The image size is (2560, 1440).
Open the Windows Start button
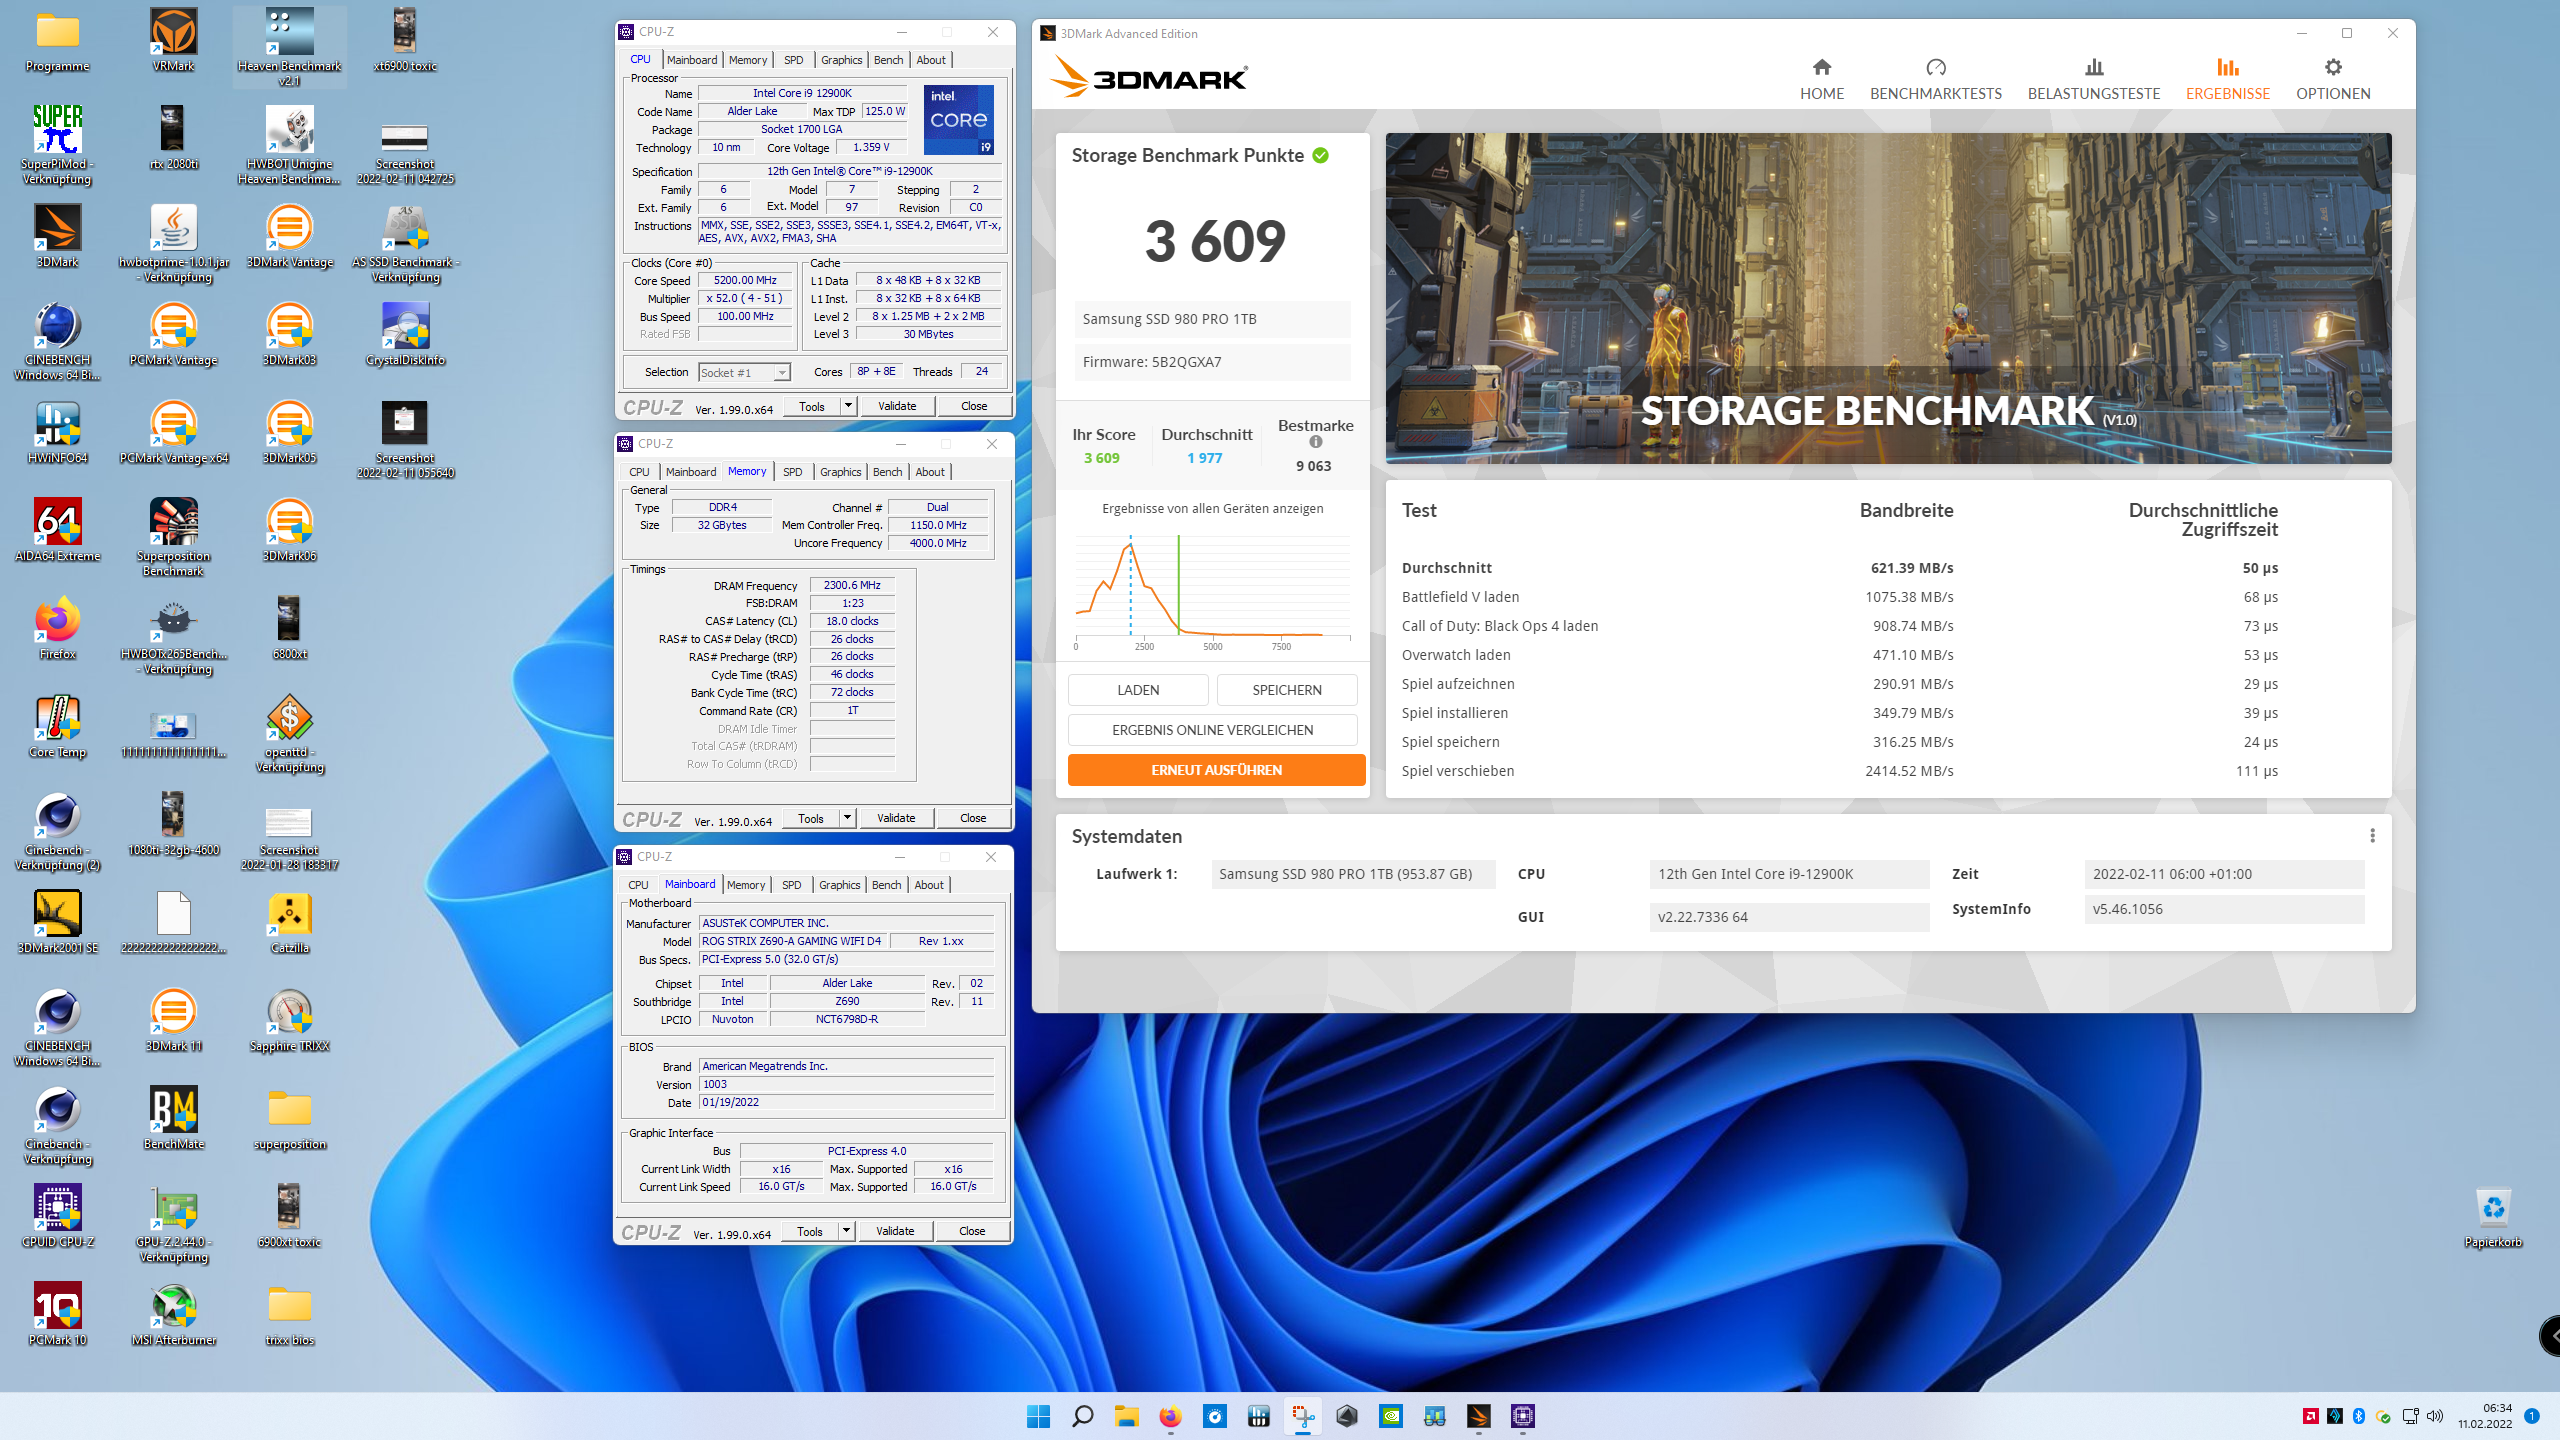coord(1038,1416)
